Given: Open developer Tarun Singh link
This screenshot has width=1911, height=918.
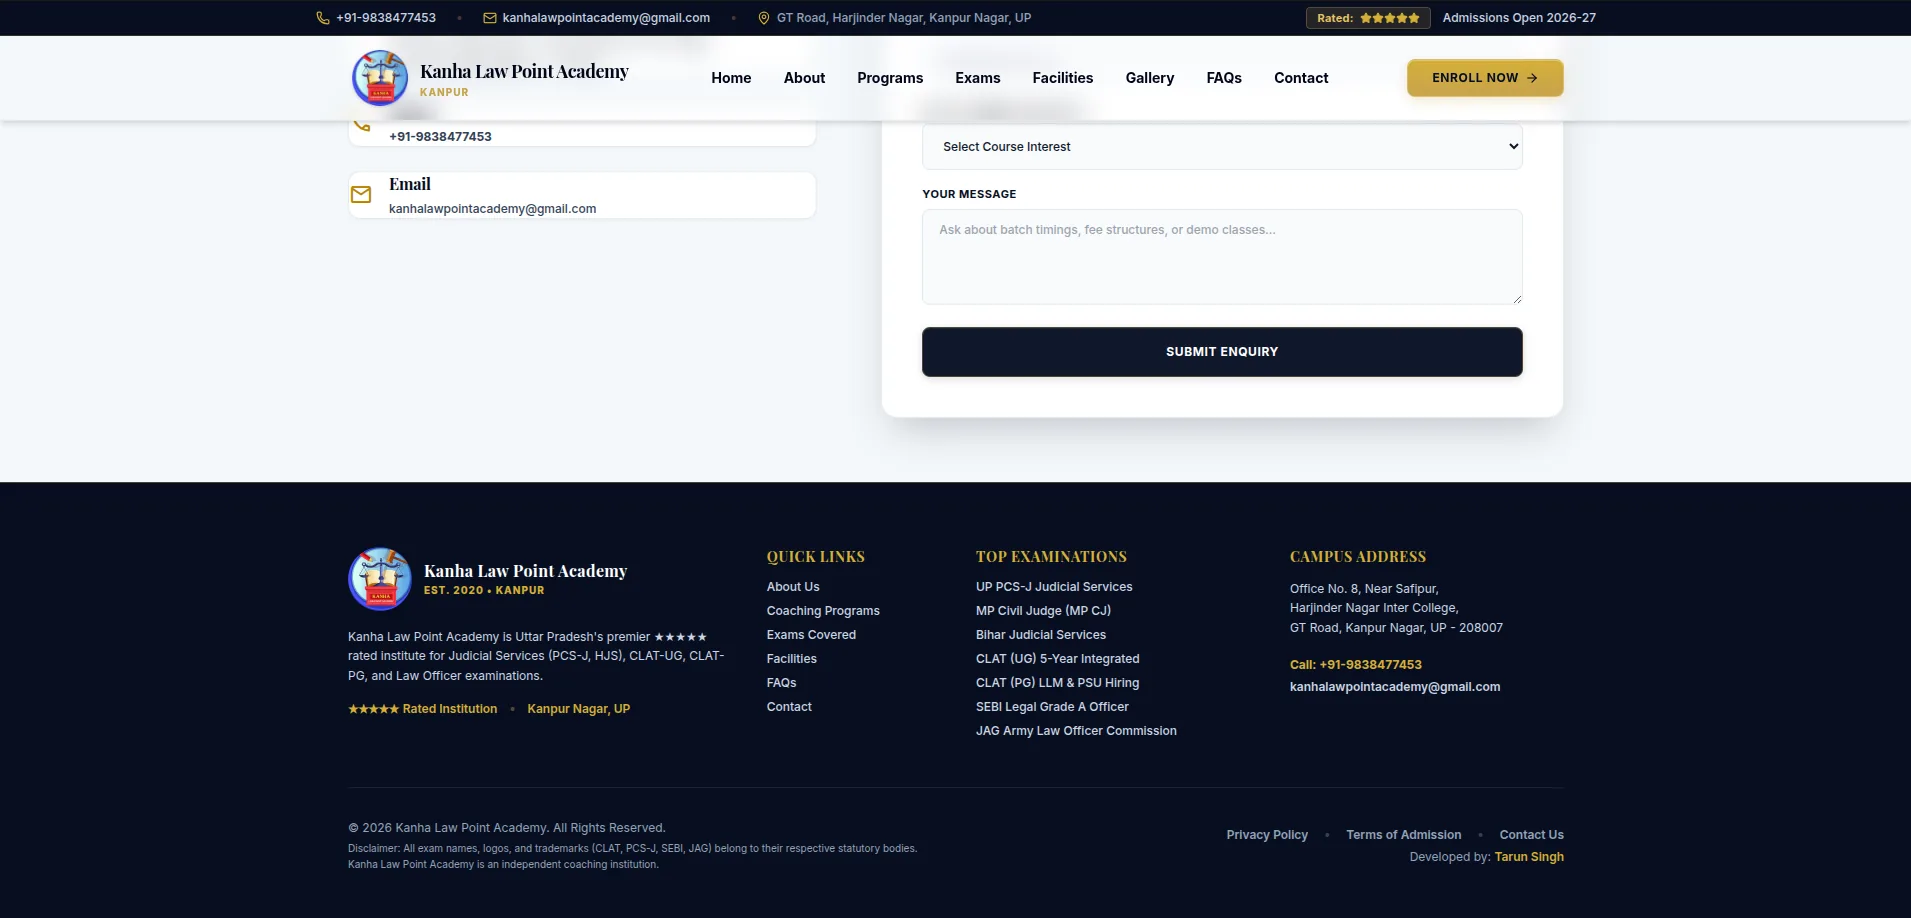Looking at the screenshot, I should tap(1529, 857).
